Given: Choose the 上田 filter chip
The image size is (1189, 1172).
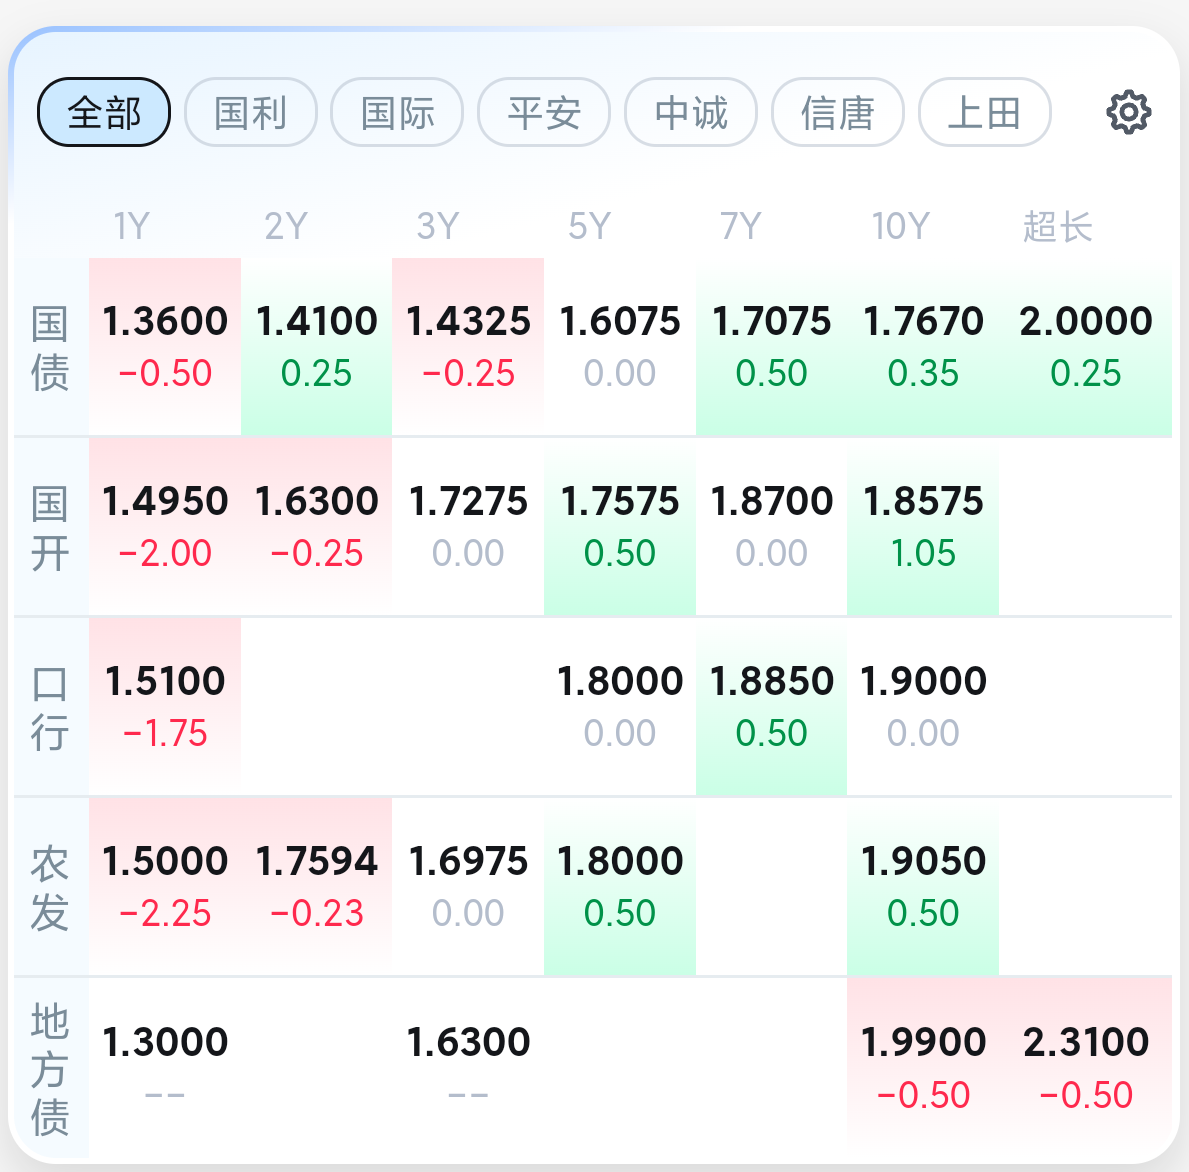Looking at the screenshot, I should pyautogui.click(x=985, y=112).
